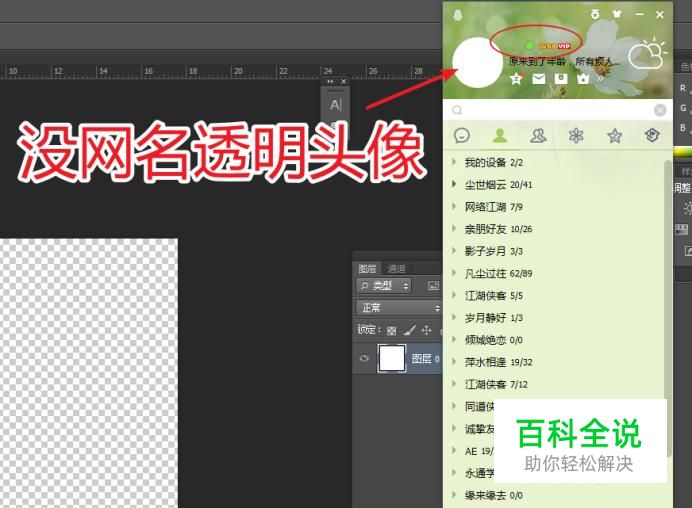Close the floating Character icon panel

343,81
